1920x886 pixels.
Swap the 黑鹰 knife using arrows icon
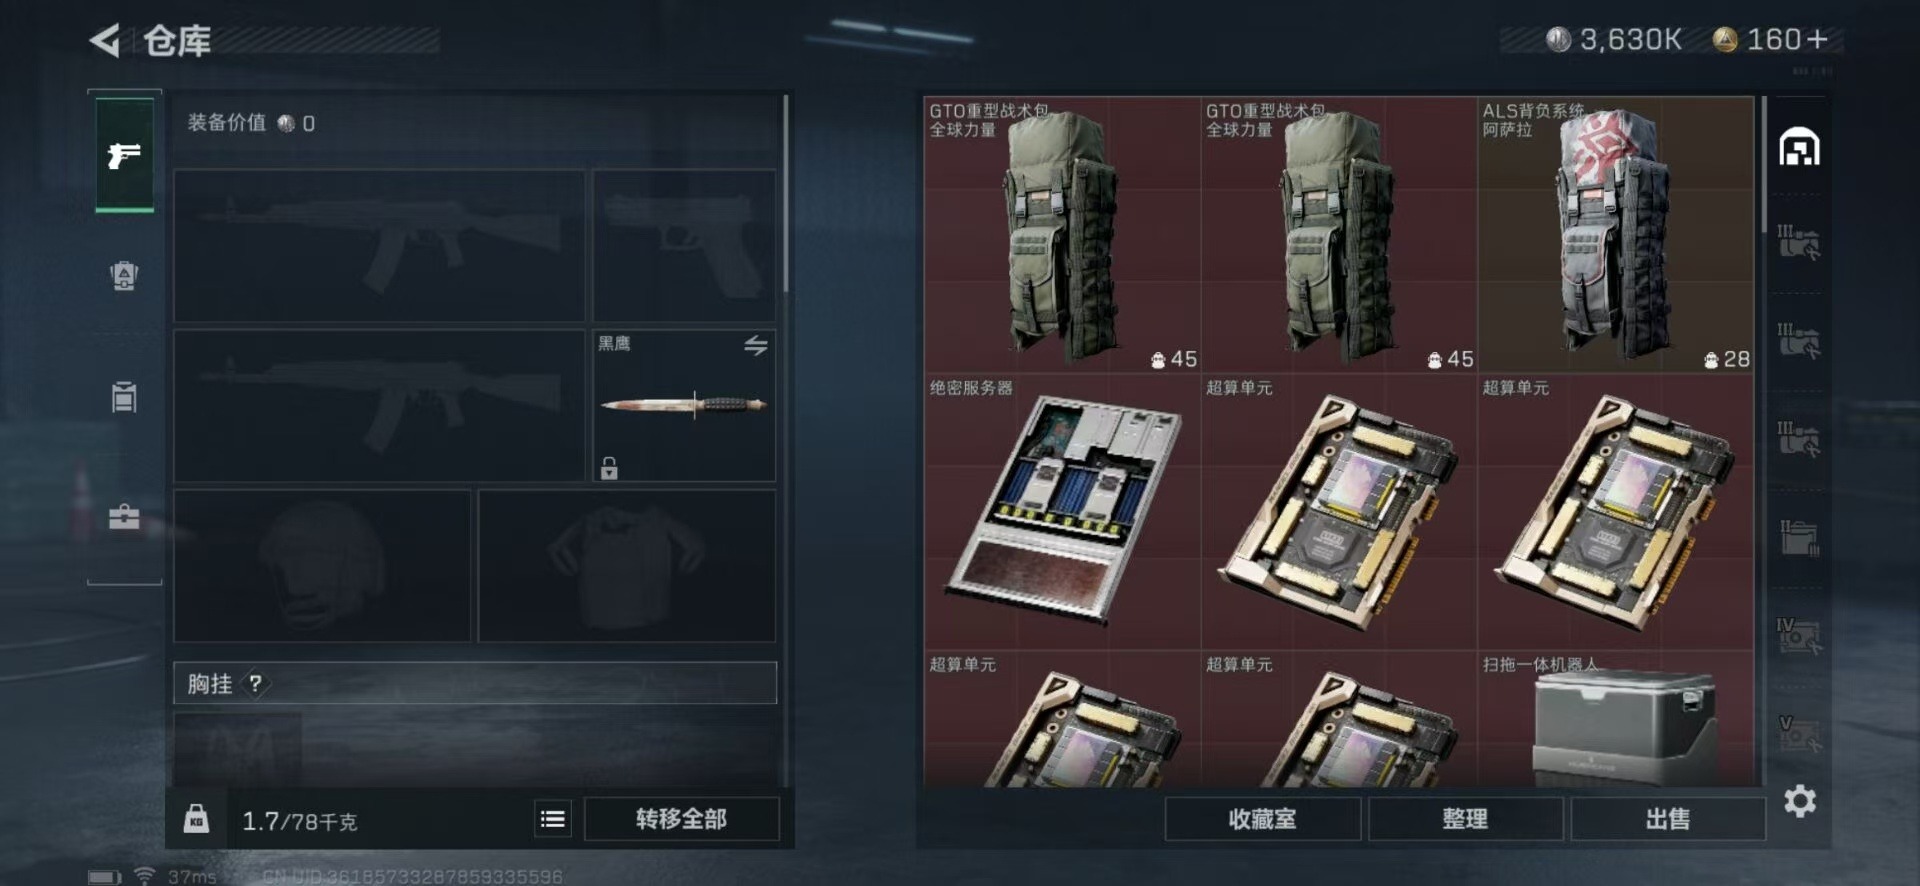tap(756, 346)
